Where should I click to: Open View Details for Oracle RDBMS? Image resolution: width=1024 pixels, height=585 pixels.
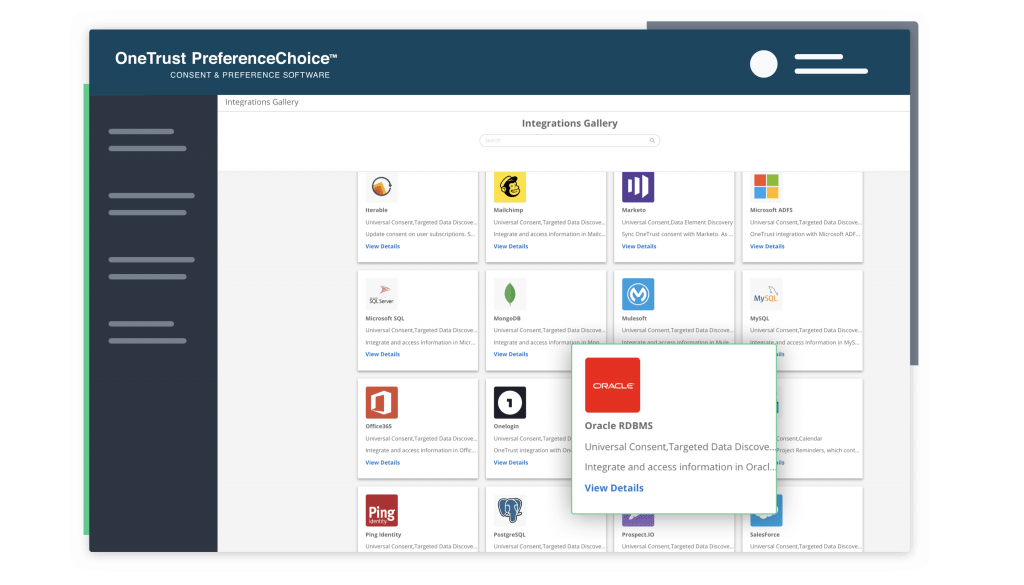coord(614,488)
